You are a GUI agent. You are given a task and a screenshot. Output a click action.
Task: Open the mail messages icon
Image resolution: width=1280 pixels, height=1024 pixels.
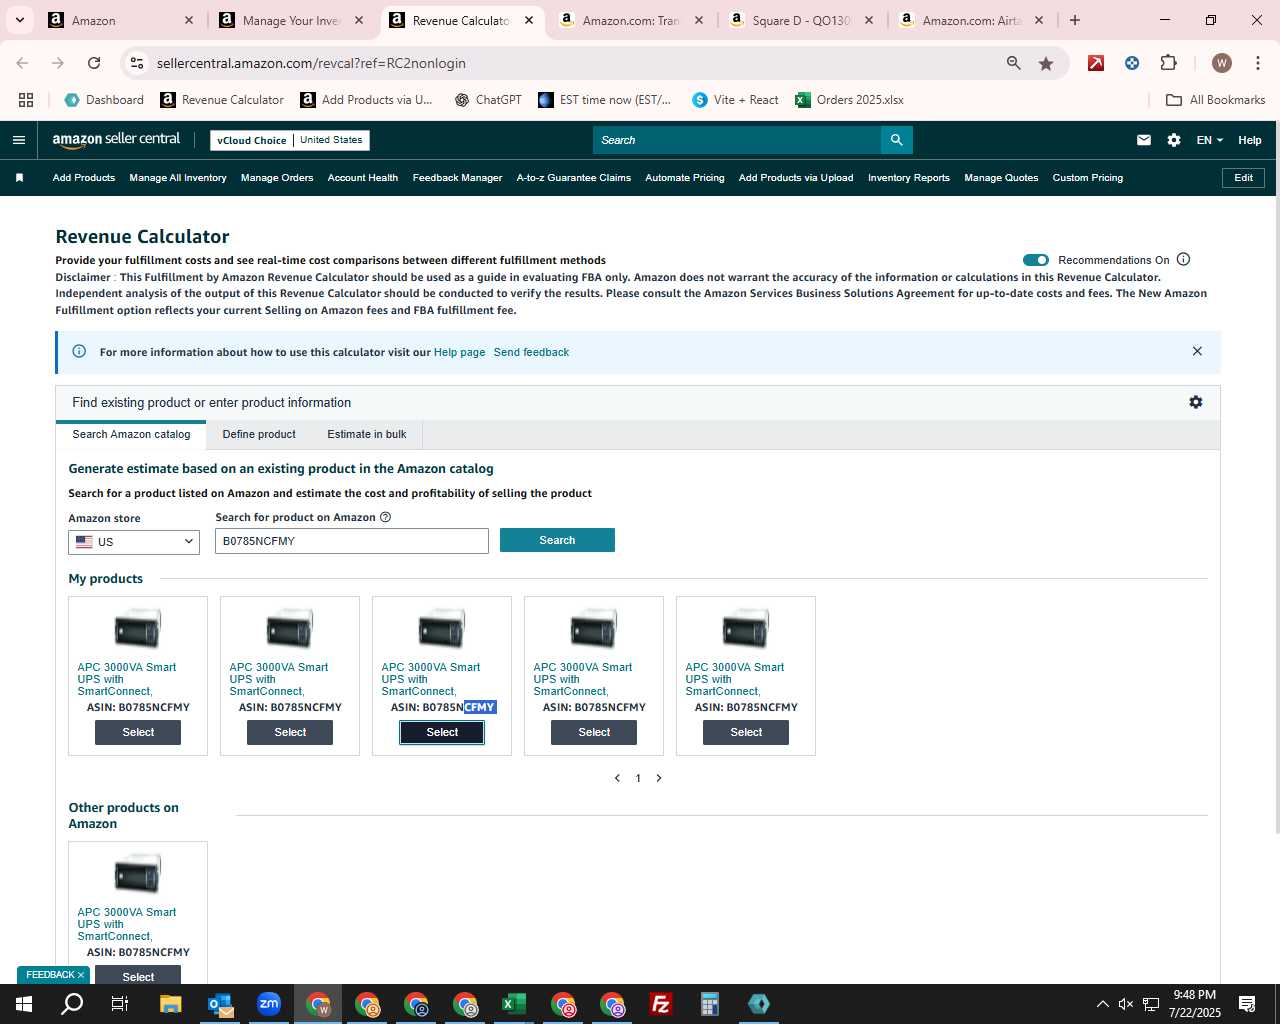tap(1144, 140)
